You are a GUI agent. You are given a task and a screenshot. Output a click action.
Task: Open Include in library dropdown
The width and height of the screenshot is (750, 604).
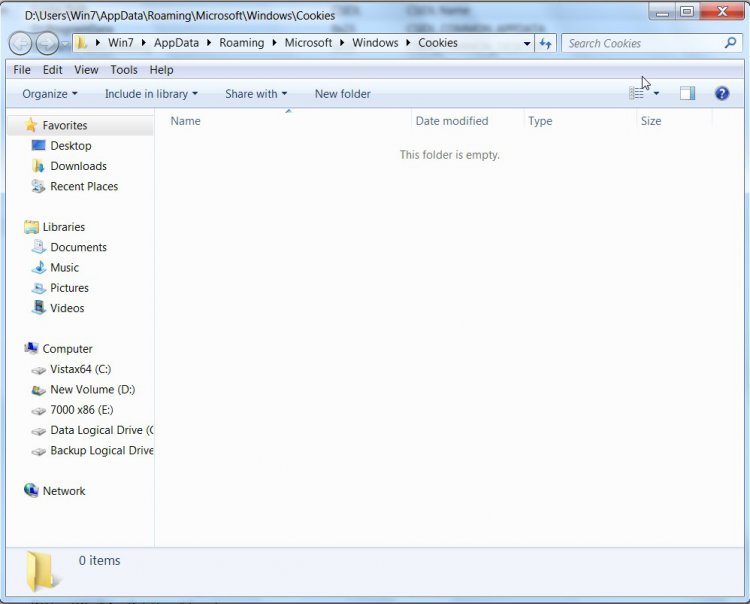click(x=151, y=94)
